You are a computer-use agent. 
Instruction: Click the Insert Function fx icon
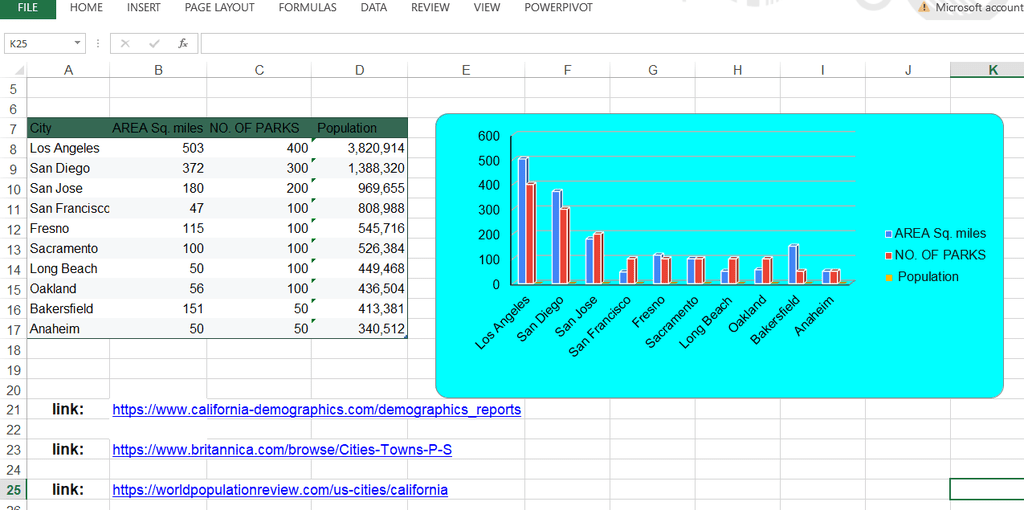pos(182,43)
